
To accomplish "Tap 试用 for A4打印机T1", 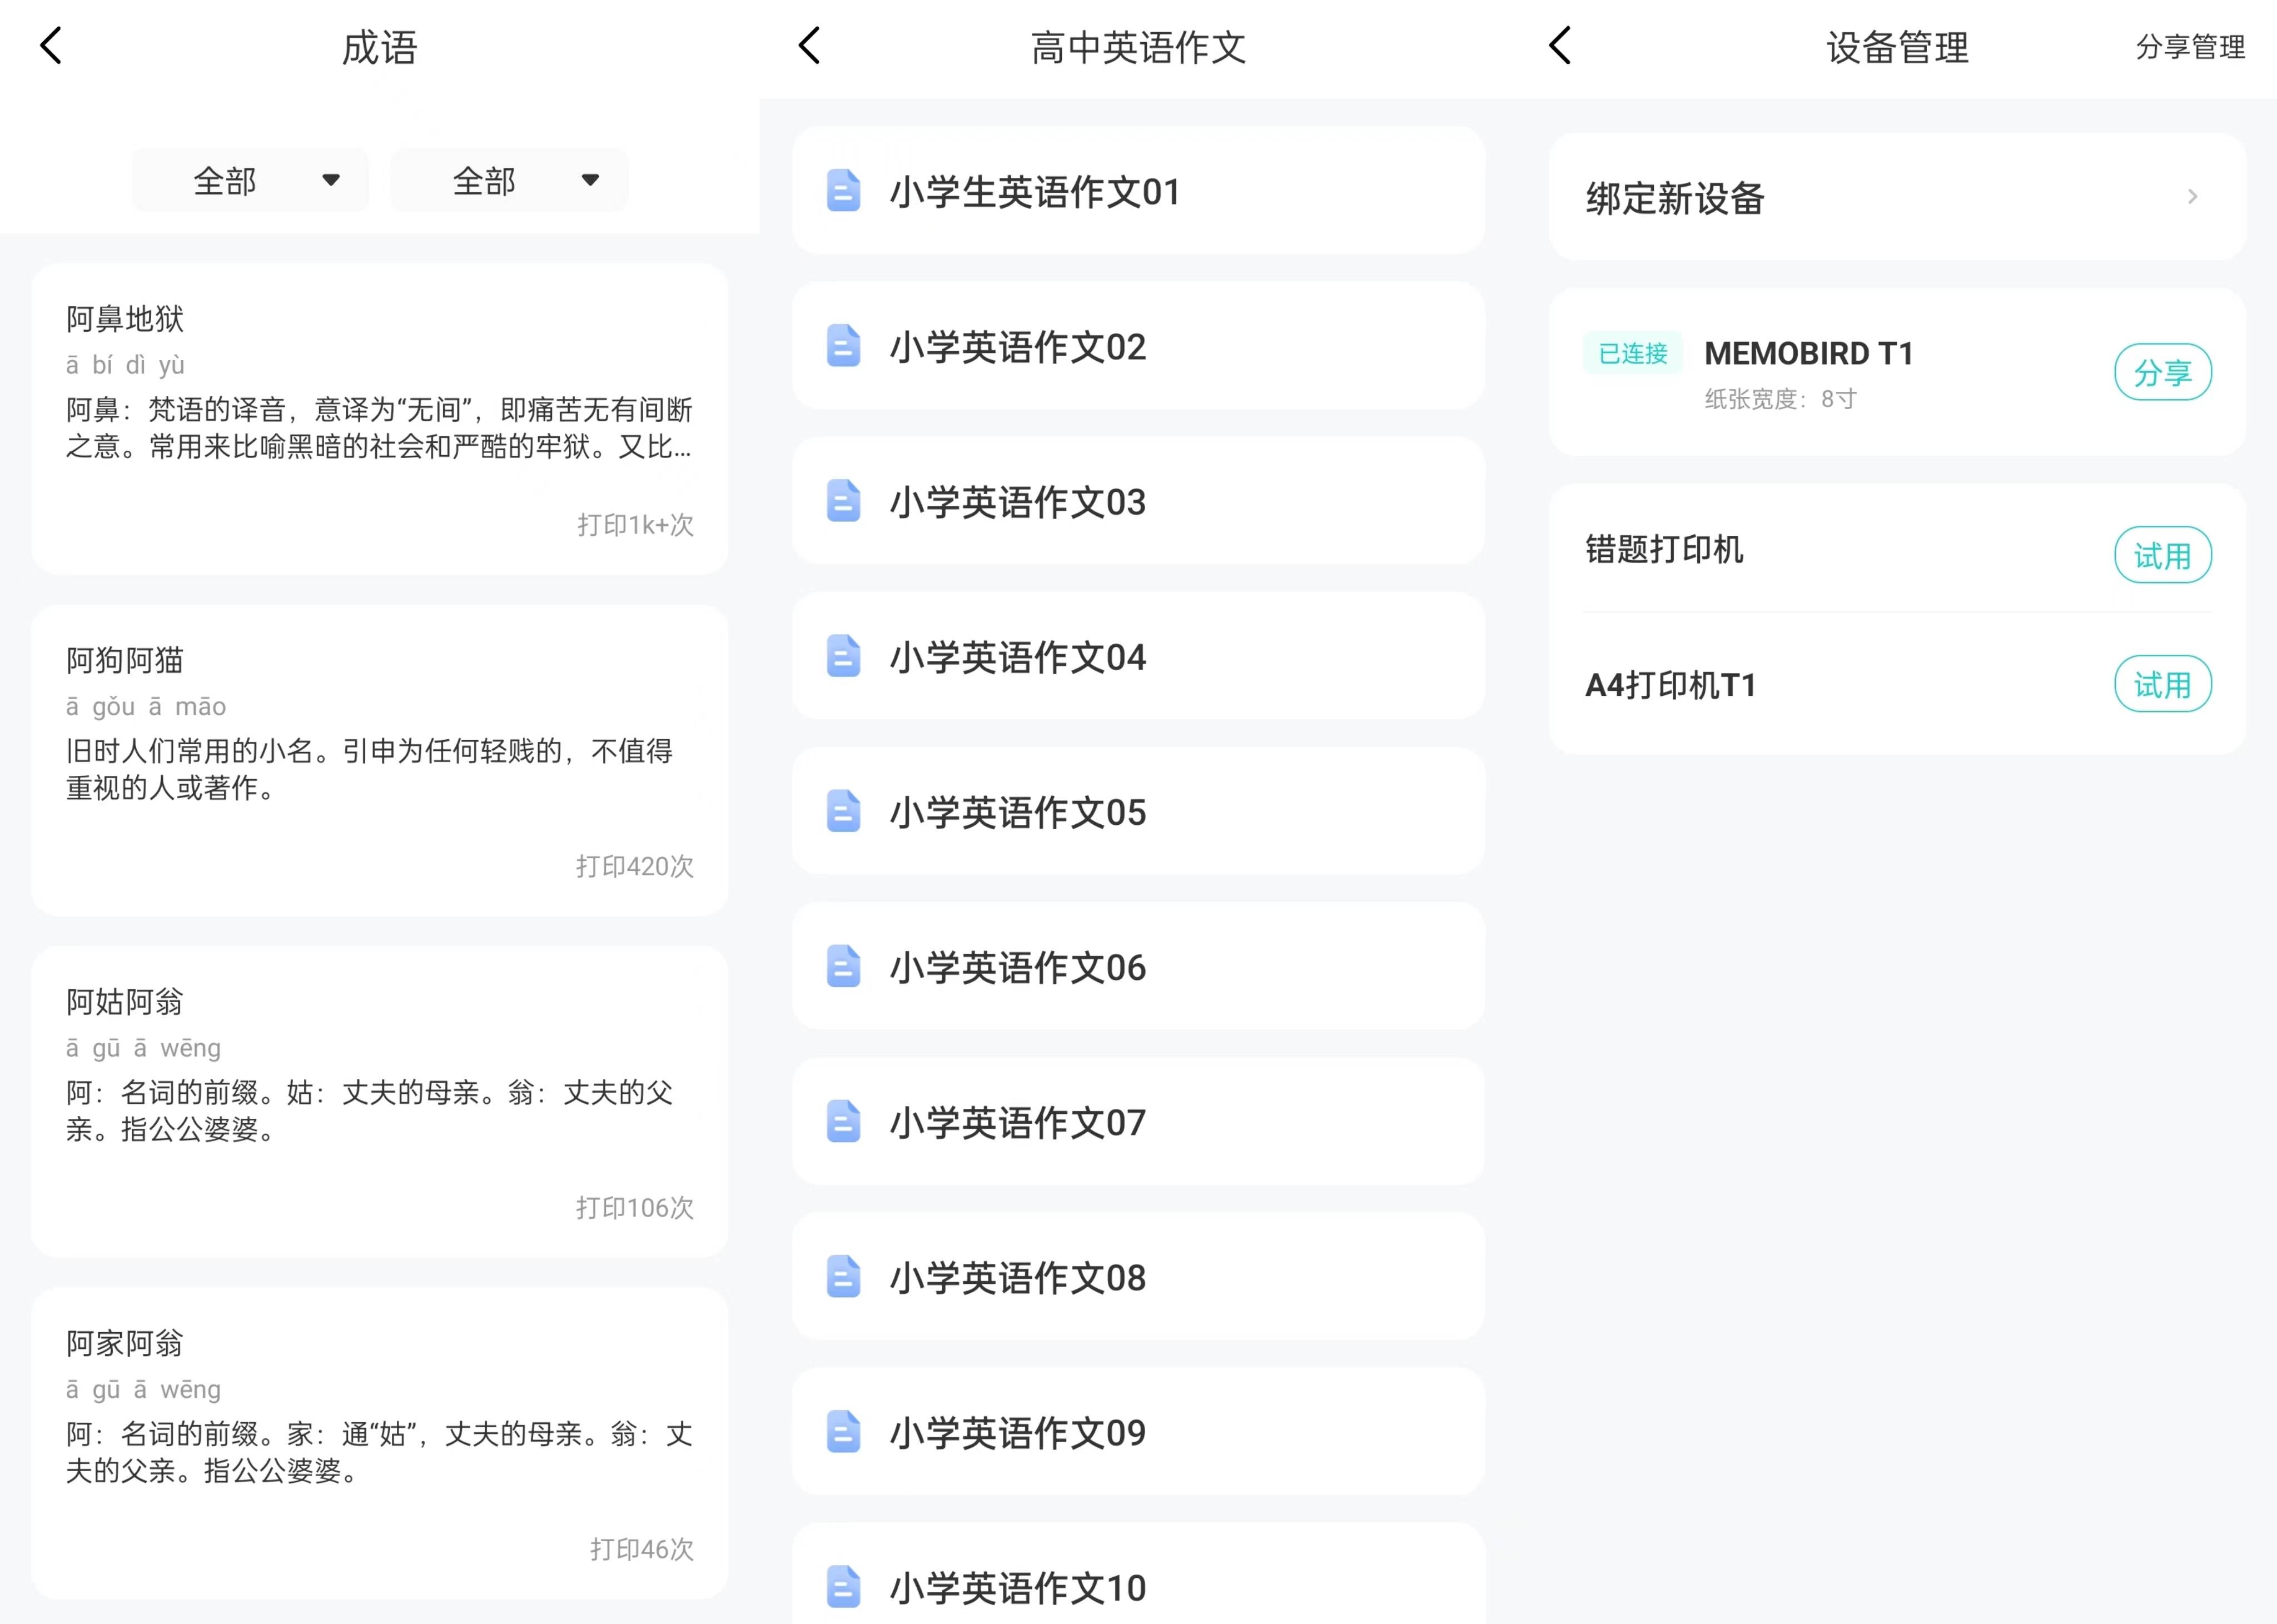I will (x=2162, y=684).
